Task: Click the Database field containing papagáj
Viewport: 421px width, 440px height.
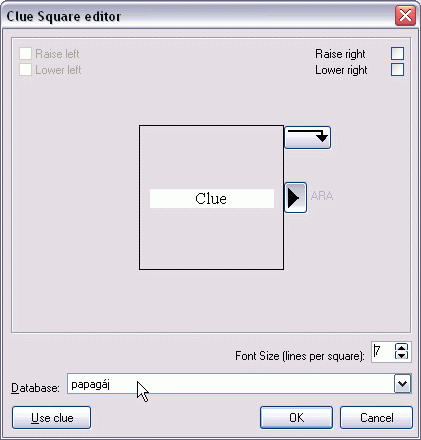Action: (x=231, y=384)
